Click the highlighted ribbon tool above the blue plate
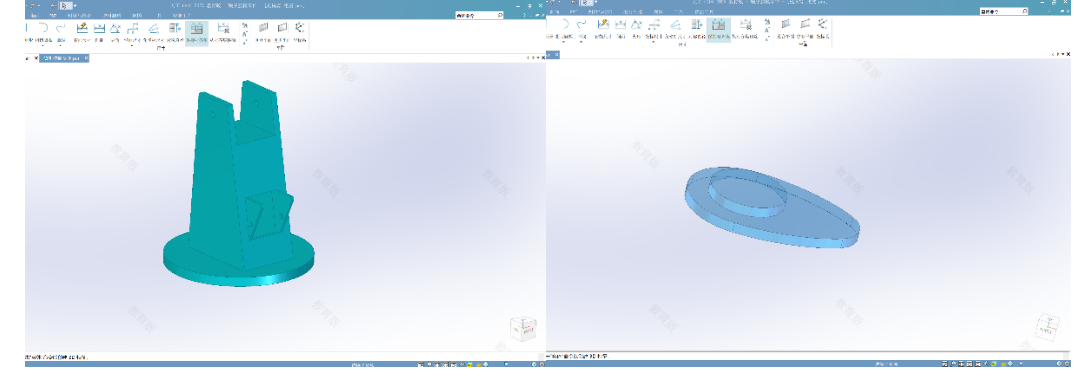Viewport: 1074px width, 377px height. tap(719, 29)
